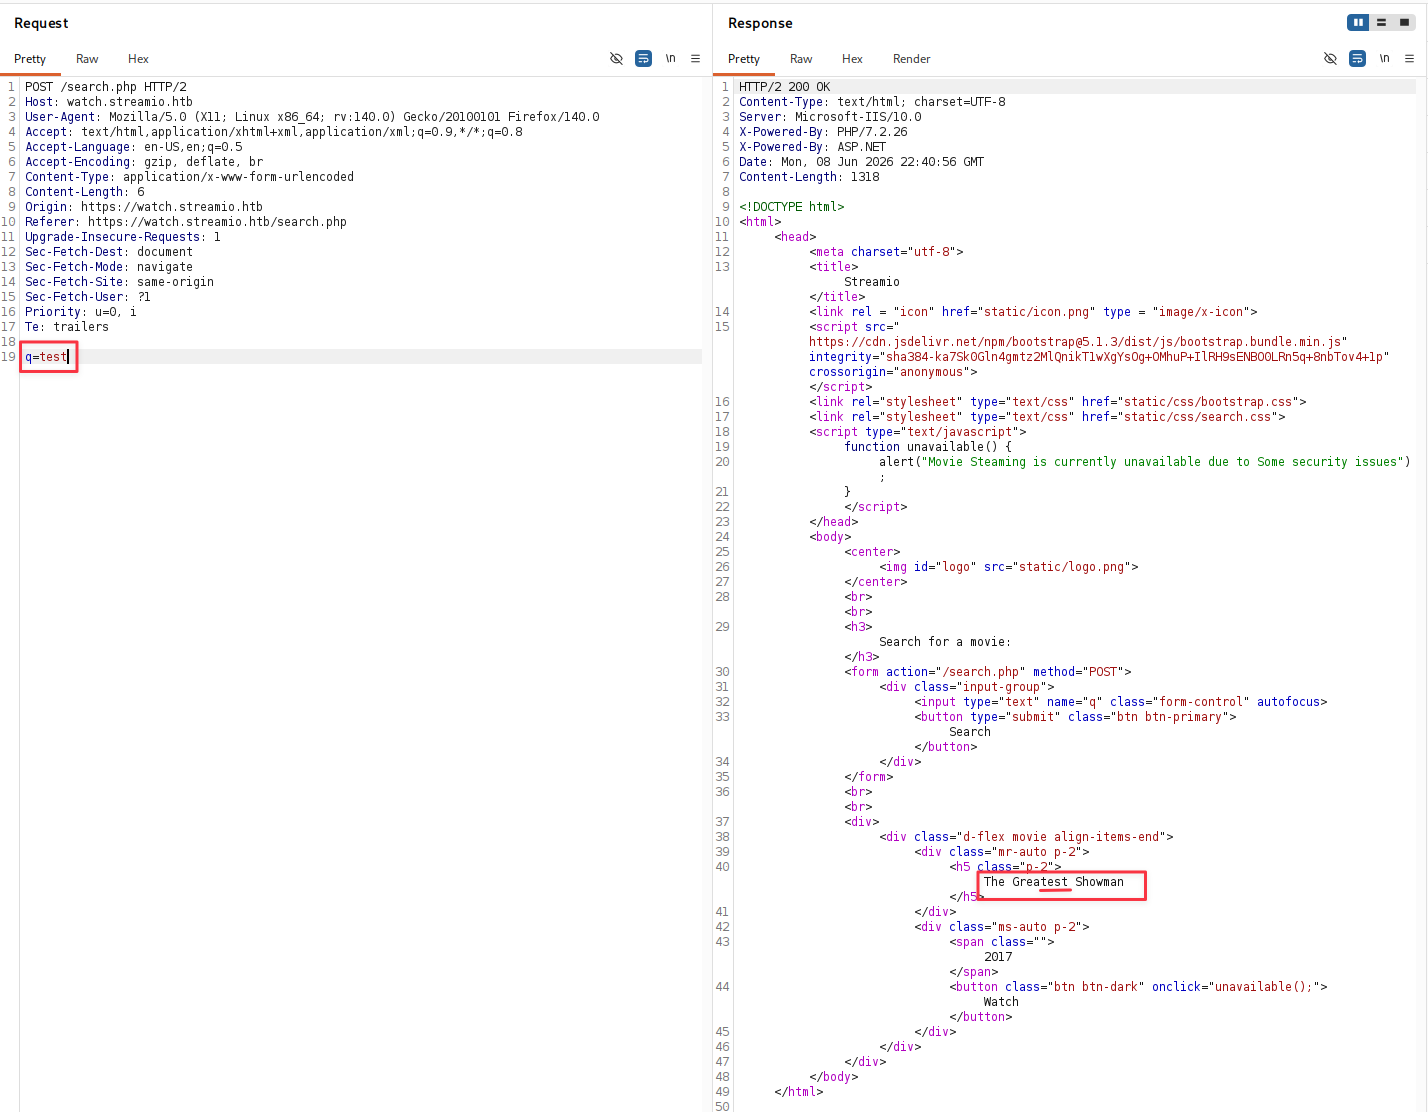
Task: Open Request panel hamburger options menu
Action: click(x=695, y=59)
